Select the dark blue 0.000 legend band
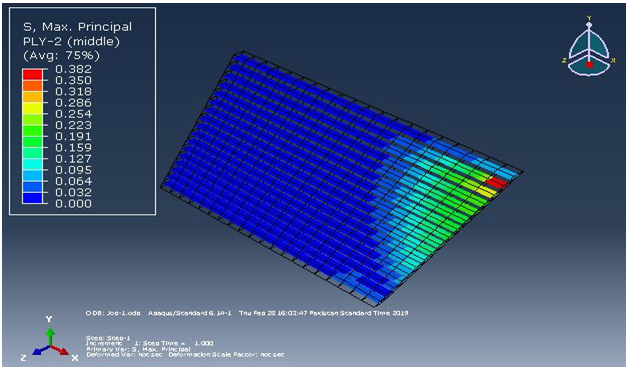The width and height of the screenshot is (630, 371). click(32, 198)
